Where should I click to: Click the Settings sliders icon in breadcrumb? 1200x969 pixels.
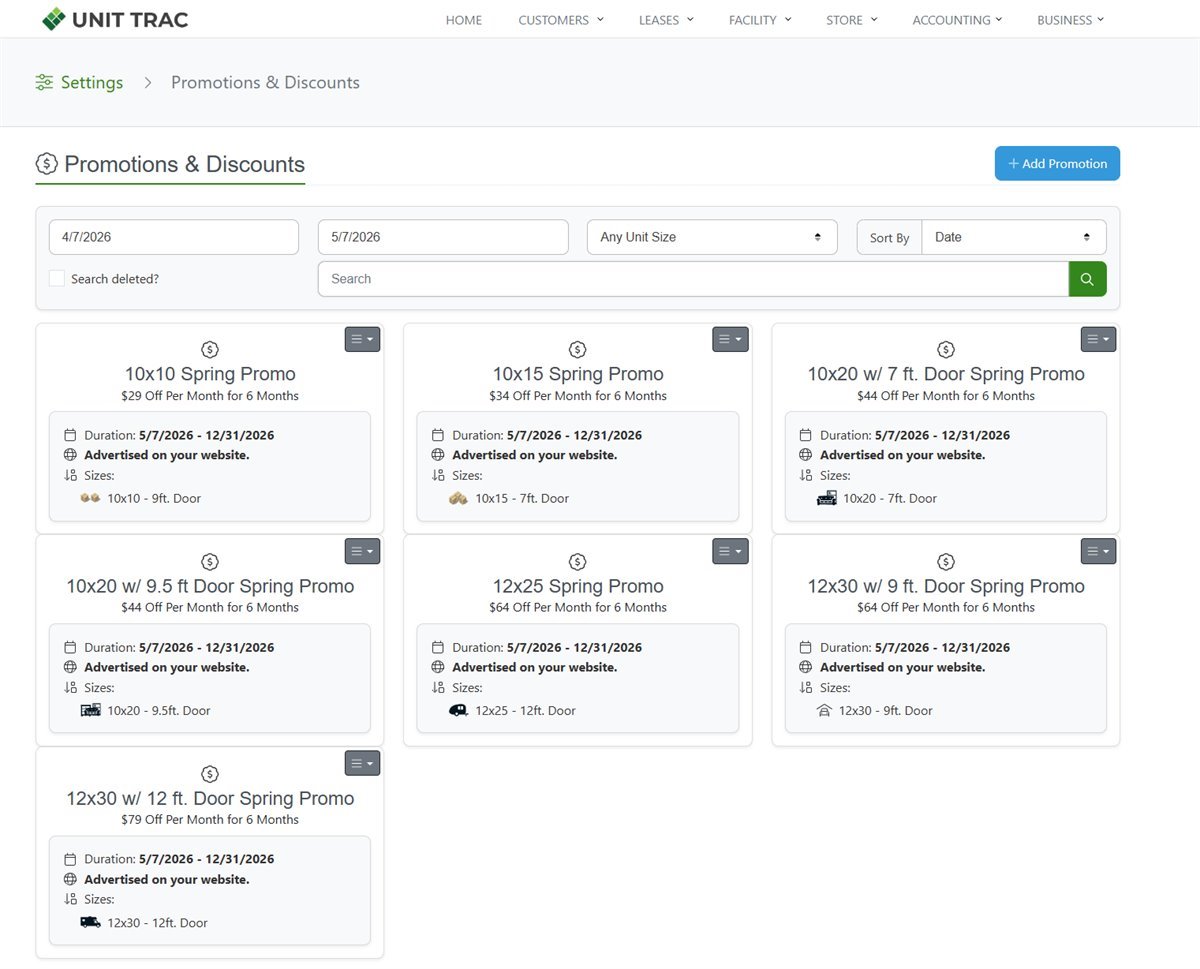(44, 83)
